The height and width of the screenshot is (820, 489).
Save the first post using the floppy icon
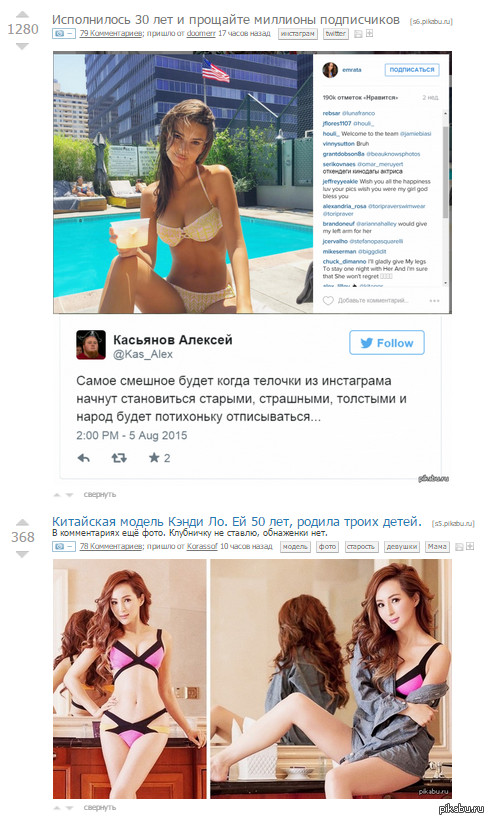[x=358, y=34]
